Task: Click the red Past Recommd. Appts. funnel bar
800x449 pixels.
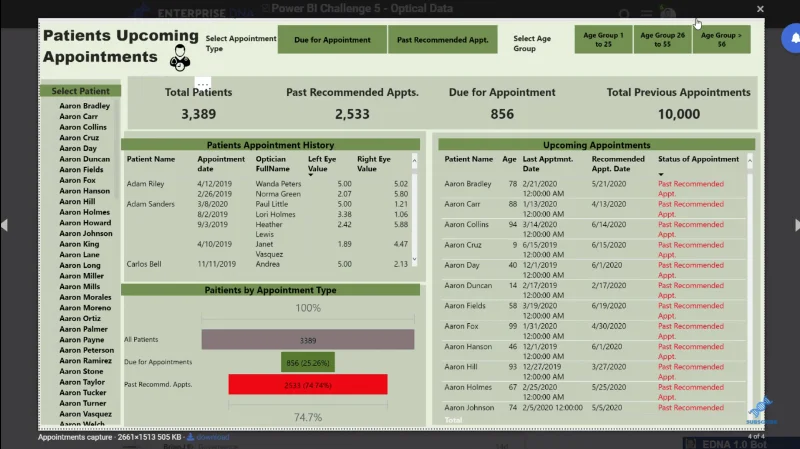Action: (308, 385)
